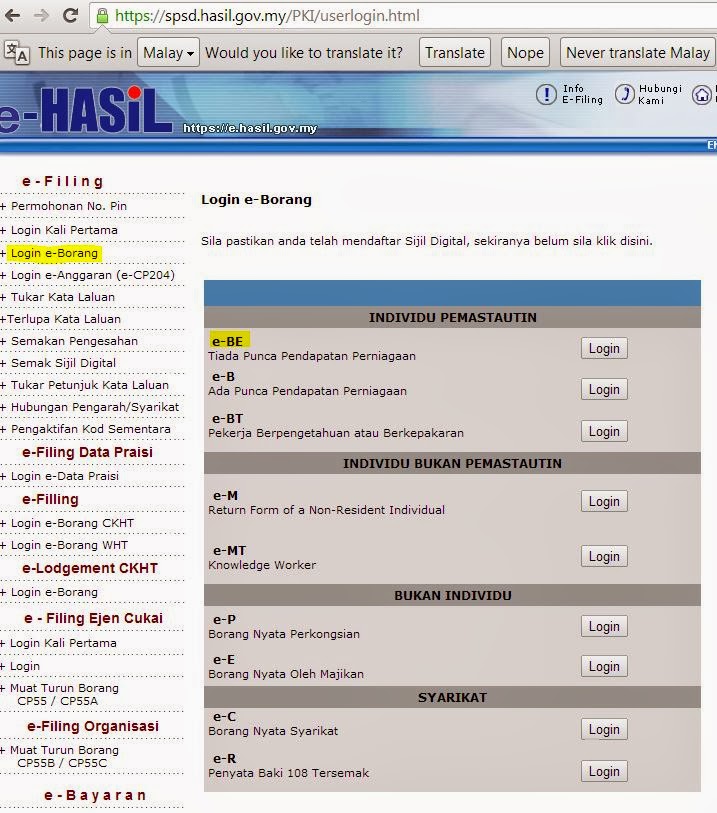Click the Nope button
Screen dimensions: 717x813
pyautogui.click(x=525, y=52)
